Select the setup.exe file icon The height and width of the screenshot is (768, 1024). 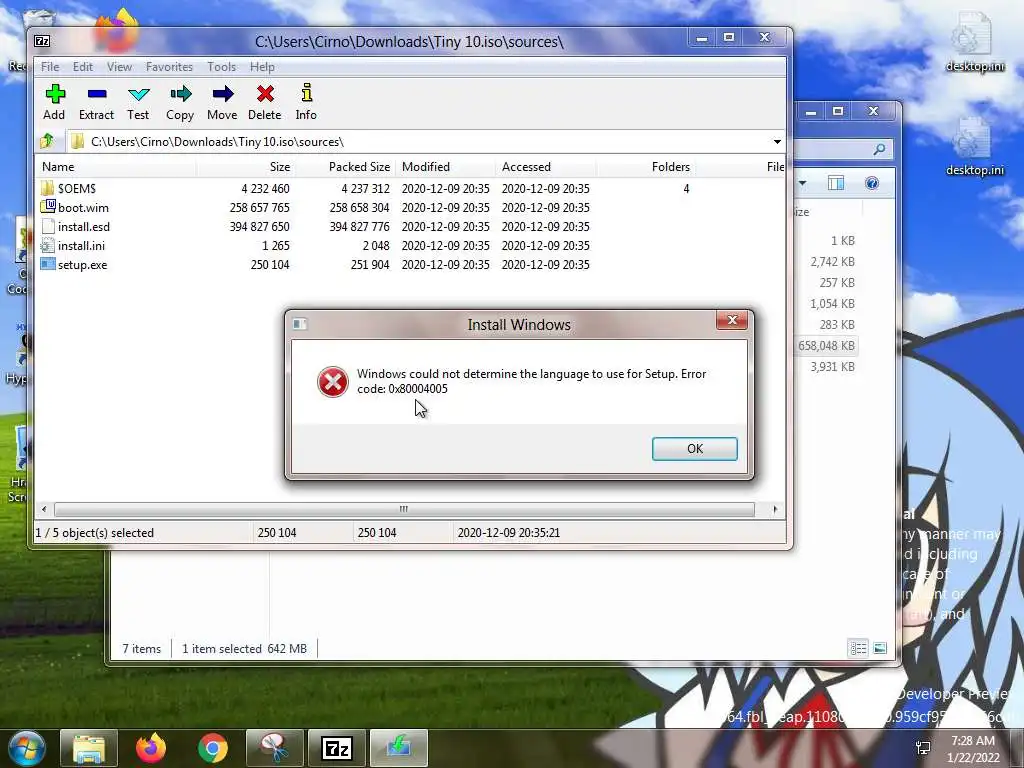(x=47, y=264)
